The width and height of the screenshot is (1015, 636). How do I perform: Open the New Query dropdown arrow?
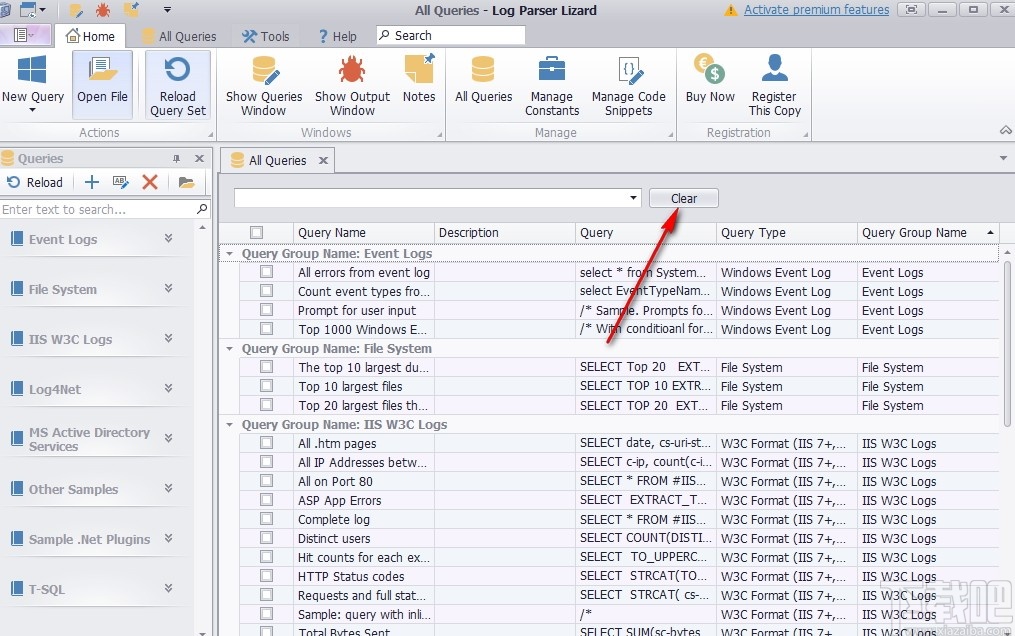(32, 111)
